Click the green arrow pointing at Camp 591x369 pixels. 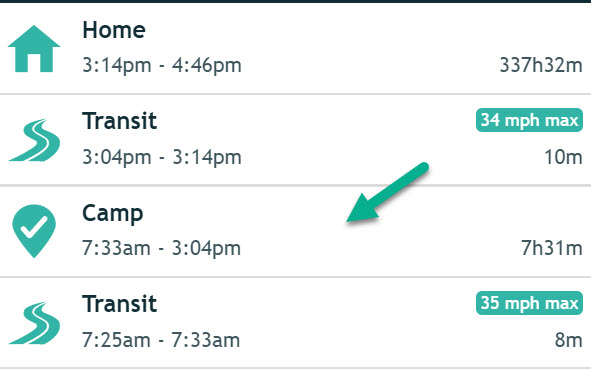click(387, 192)
